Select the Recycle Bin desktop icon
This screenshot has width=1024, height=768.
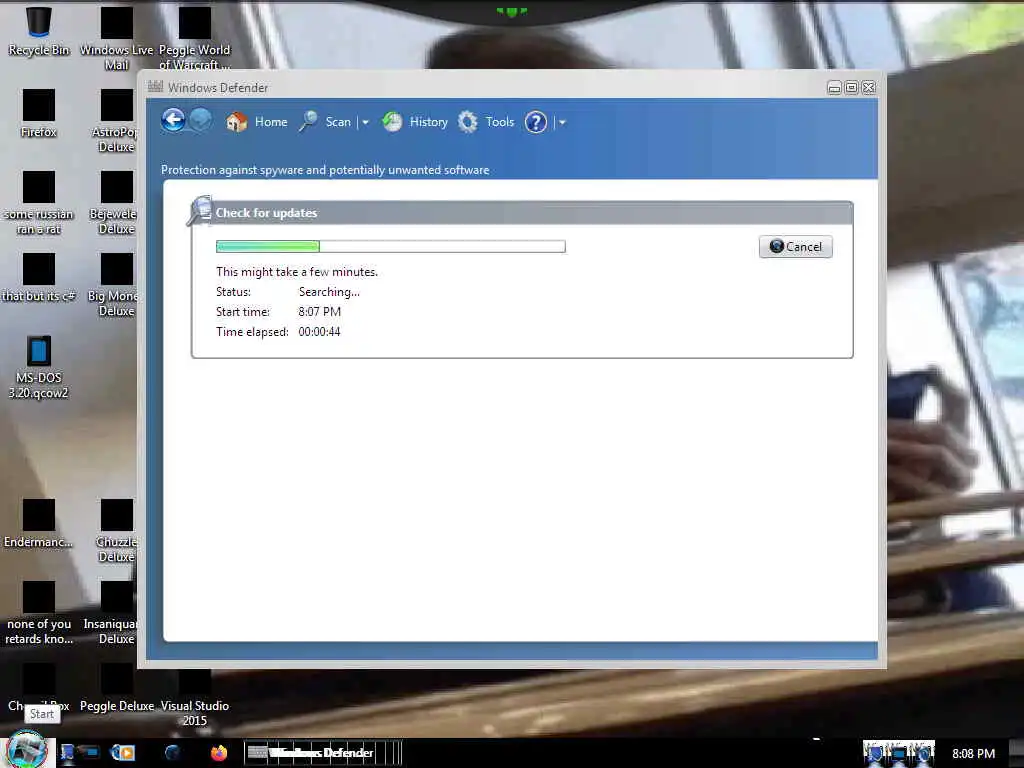coord(39,31)
